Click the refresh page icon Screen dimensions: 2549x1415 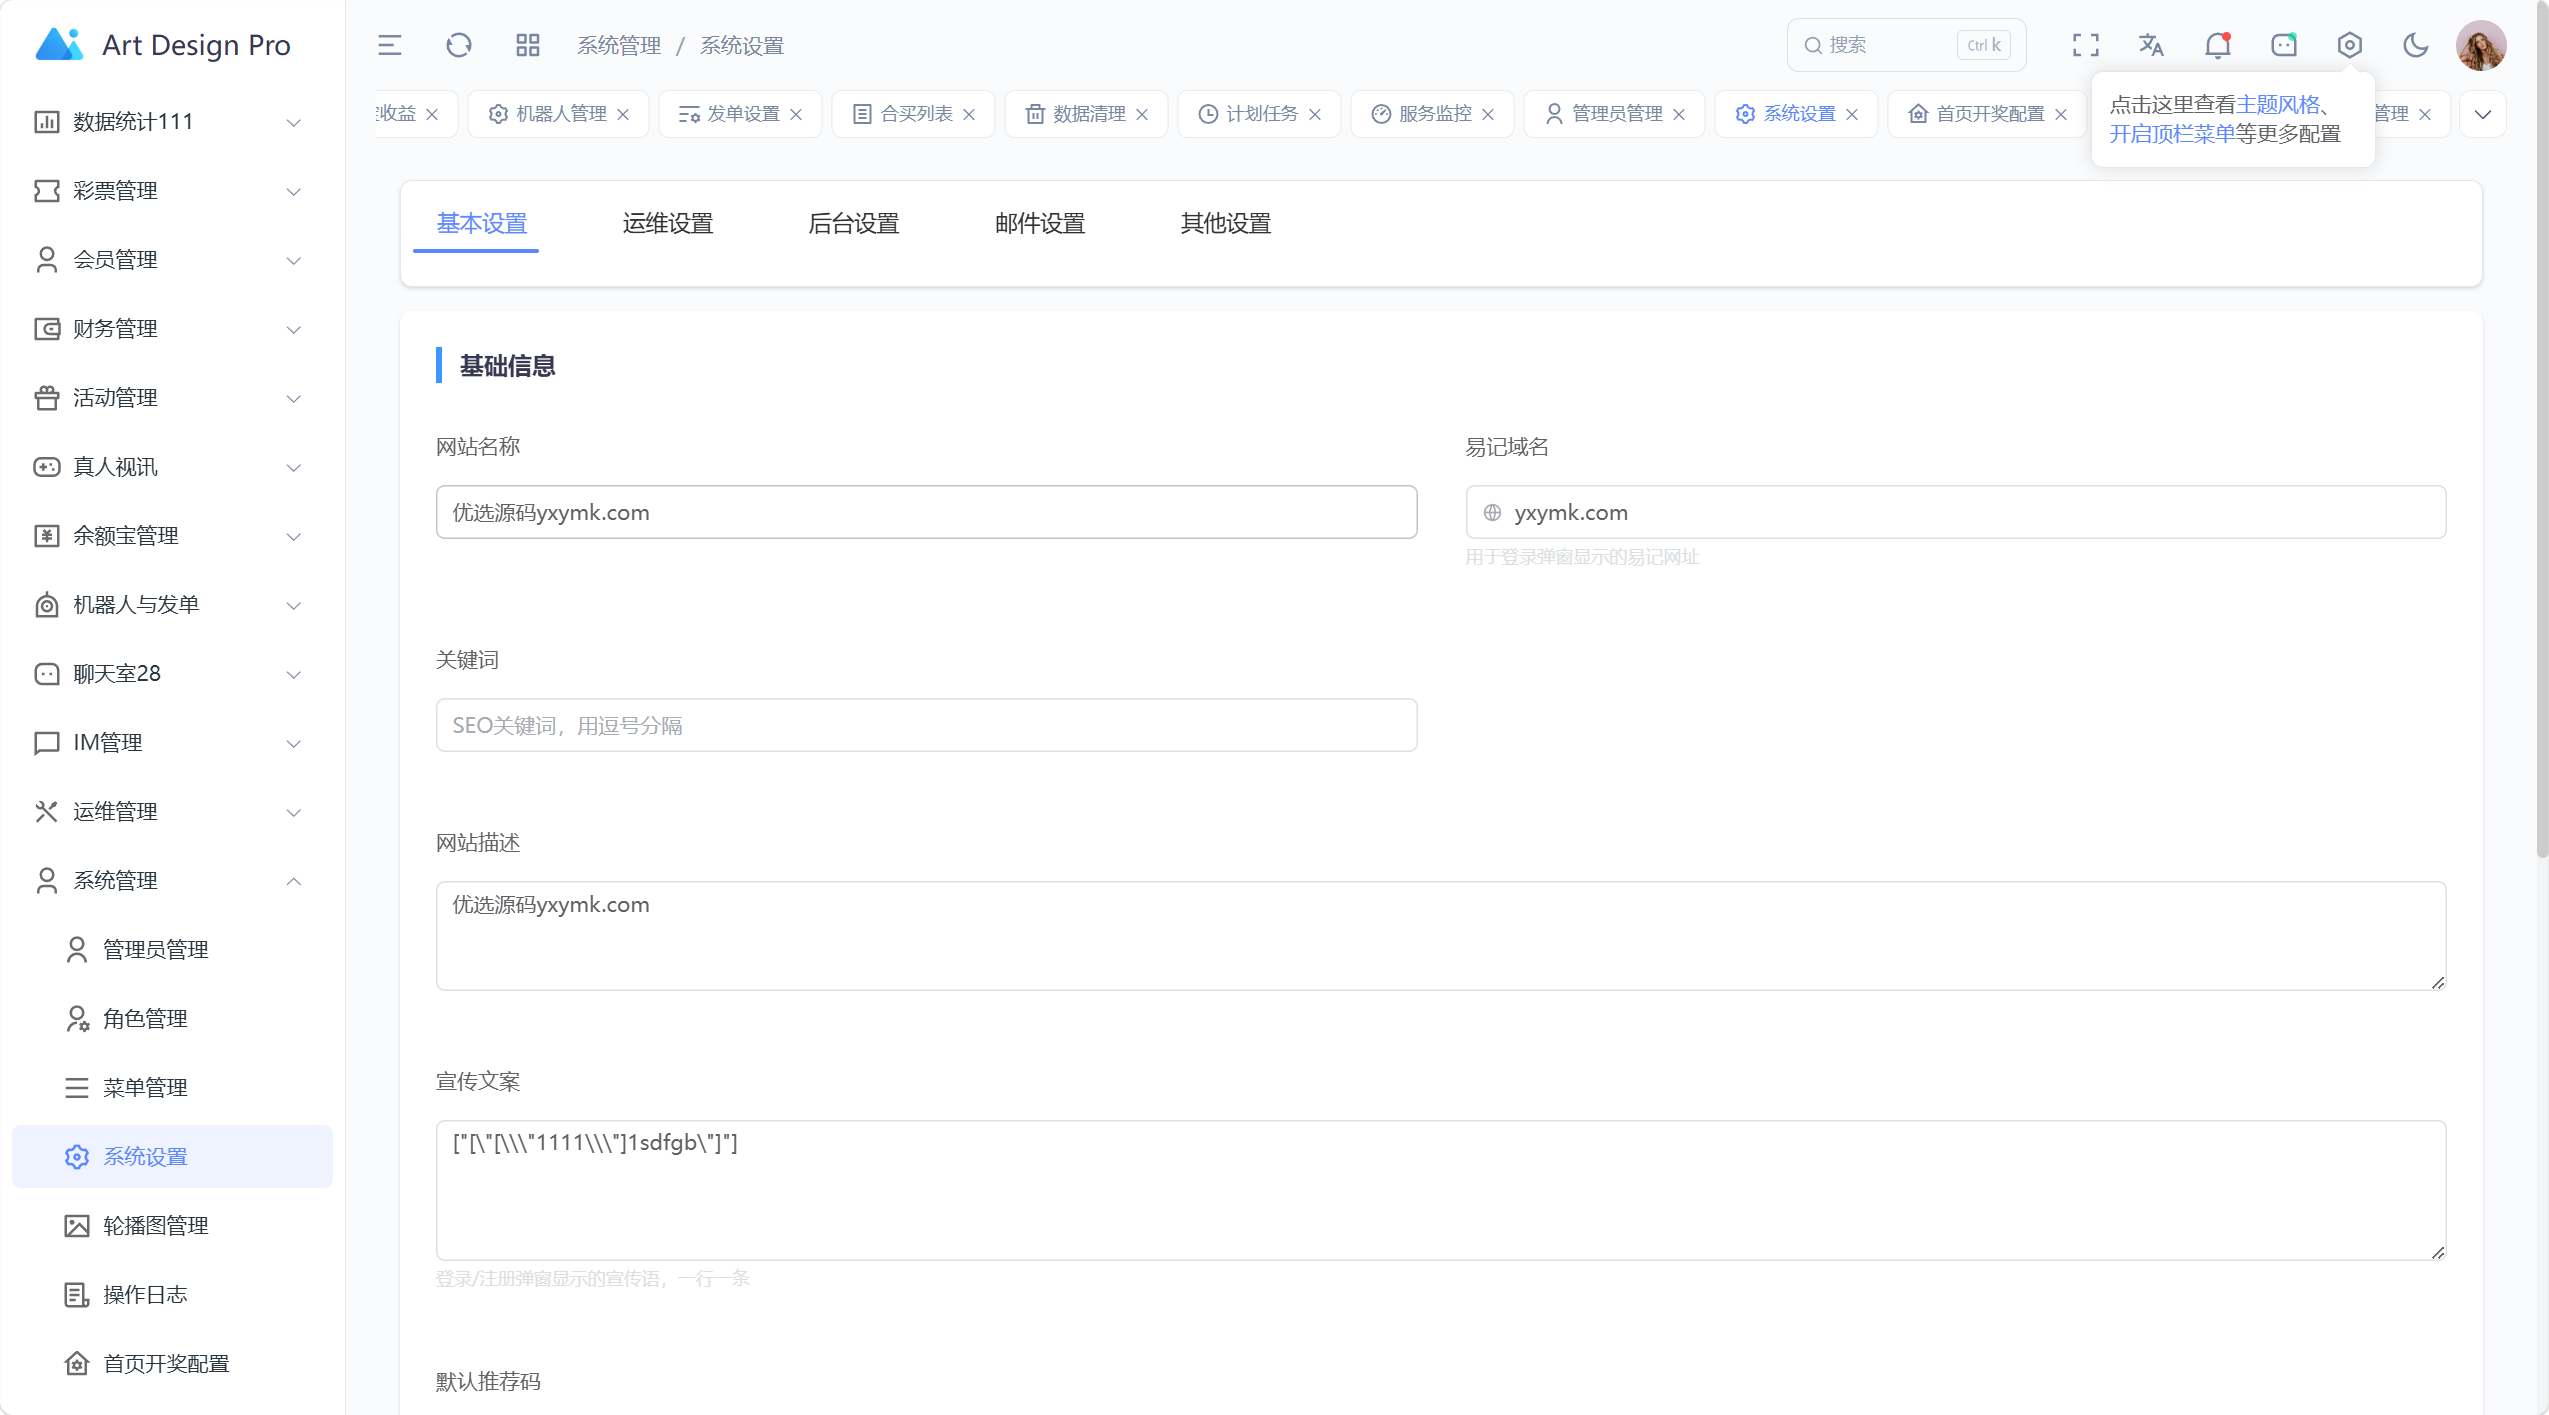pyautogui.click(x=459, y=45)
